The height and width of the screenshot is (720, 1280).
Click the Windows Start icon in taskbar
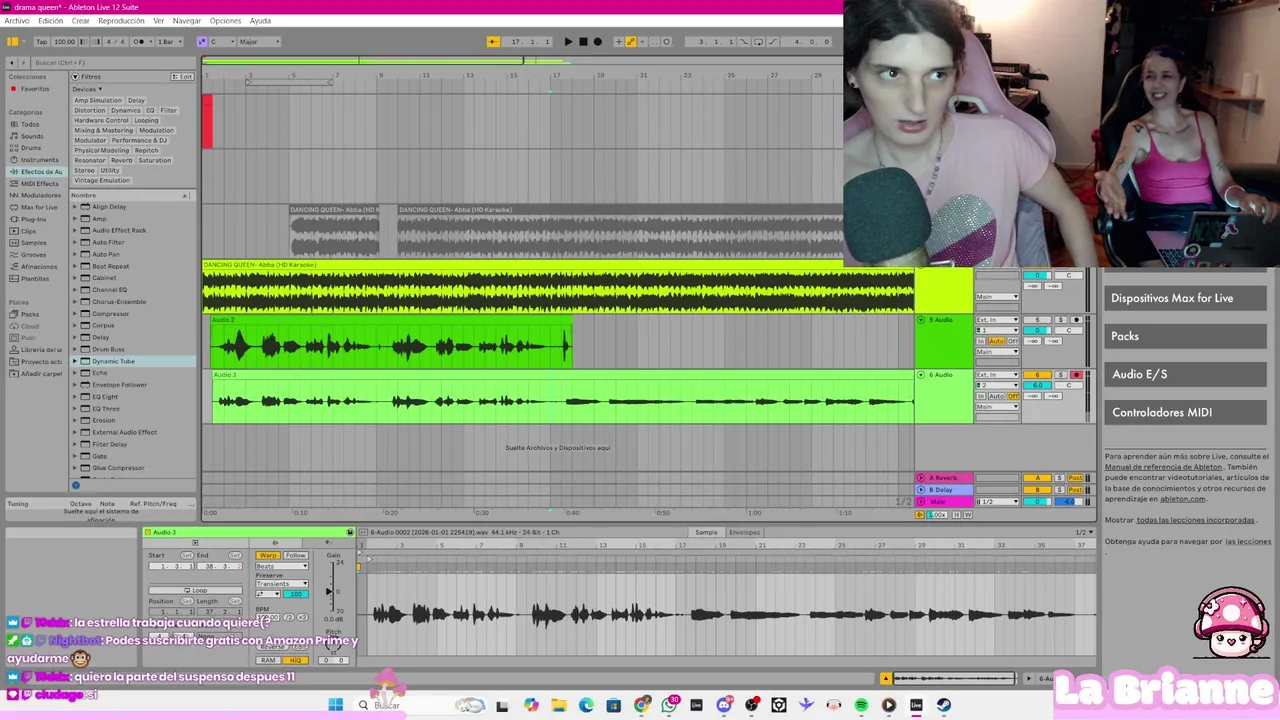pos(336,705)
